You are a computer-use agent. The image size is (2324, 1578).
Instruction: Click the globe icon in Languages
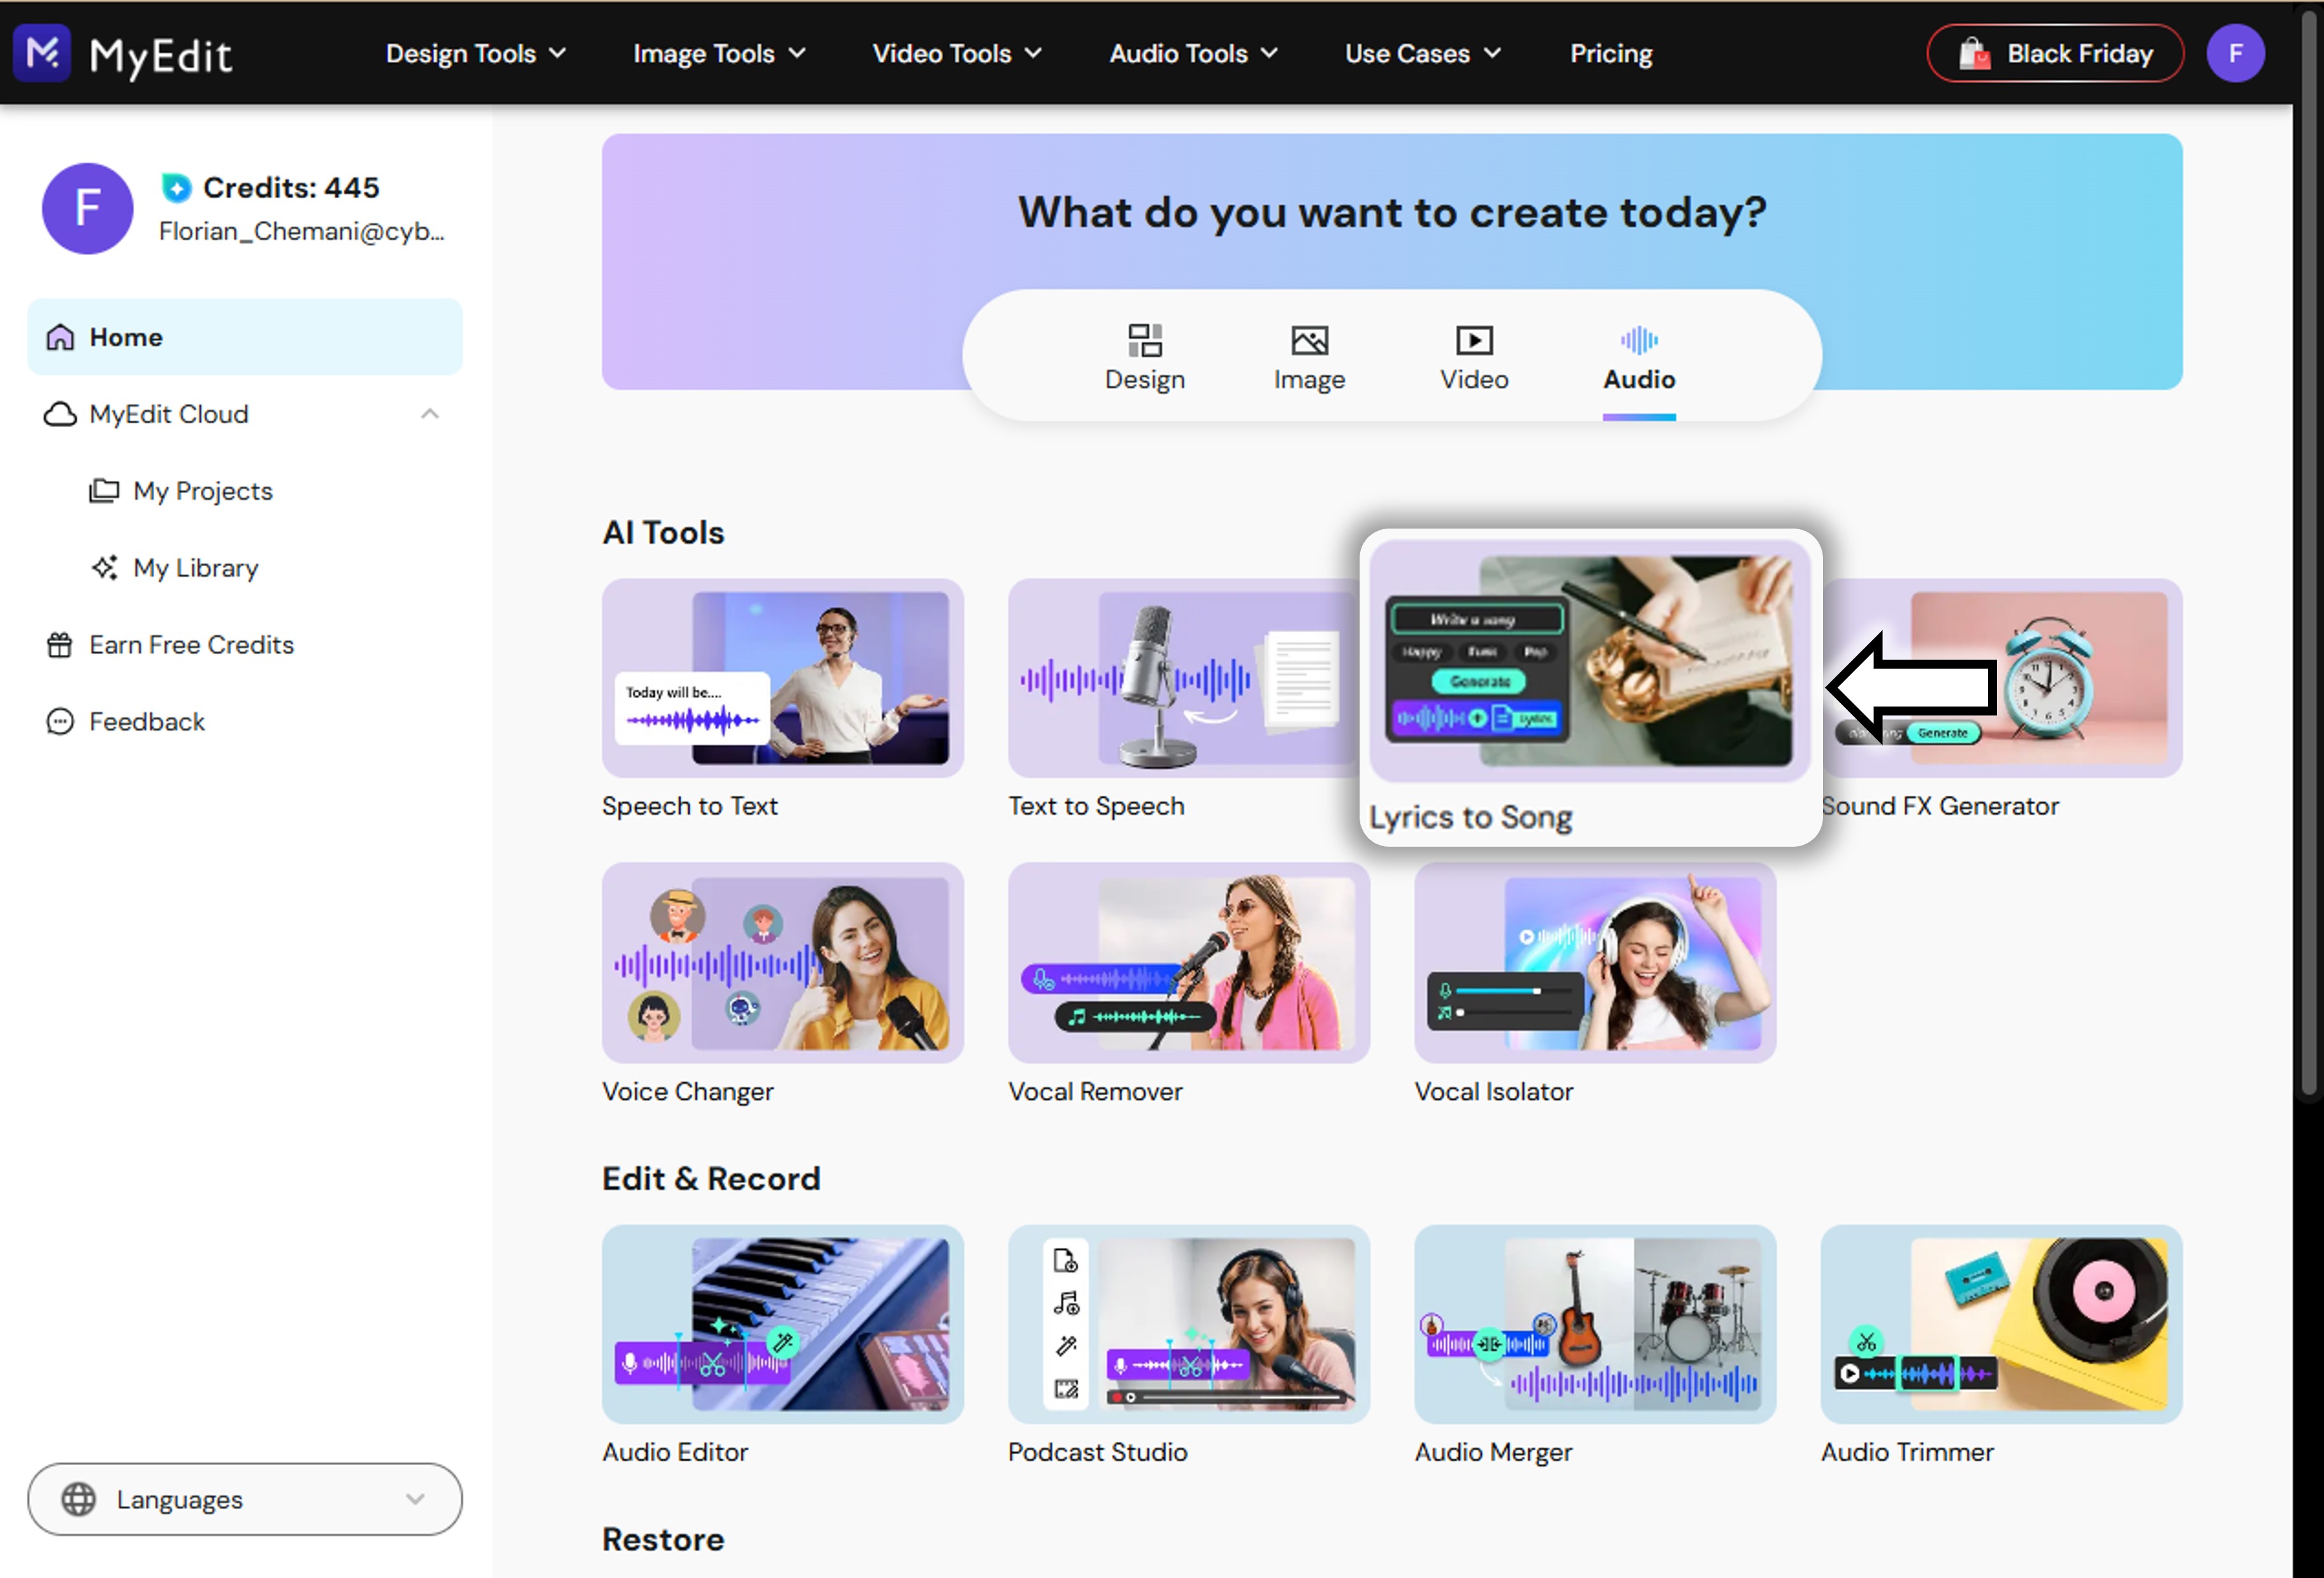click(78, 1499)
